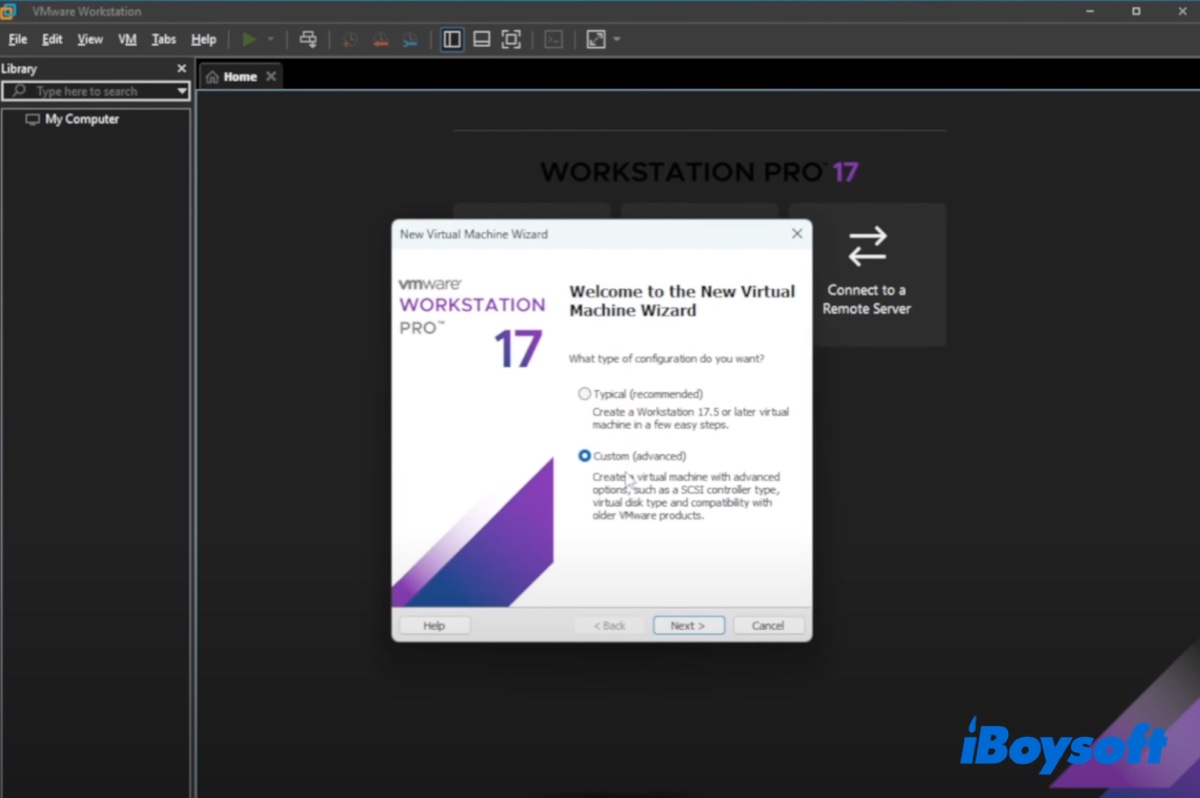1200x798 pixels.
Task: Click the Take Snapshot clock icon
Action: click(x=350, y=39)
